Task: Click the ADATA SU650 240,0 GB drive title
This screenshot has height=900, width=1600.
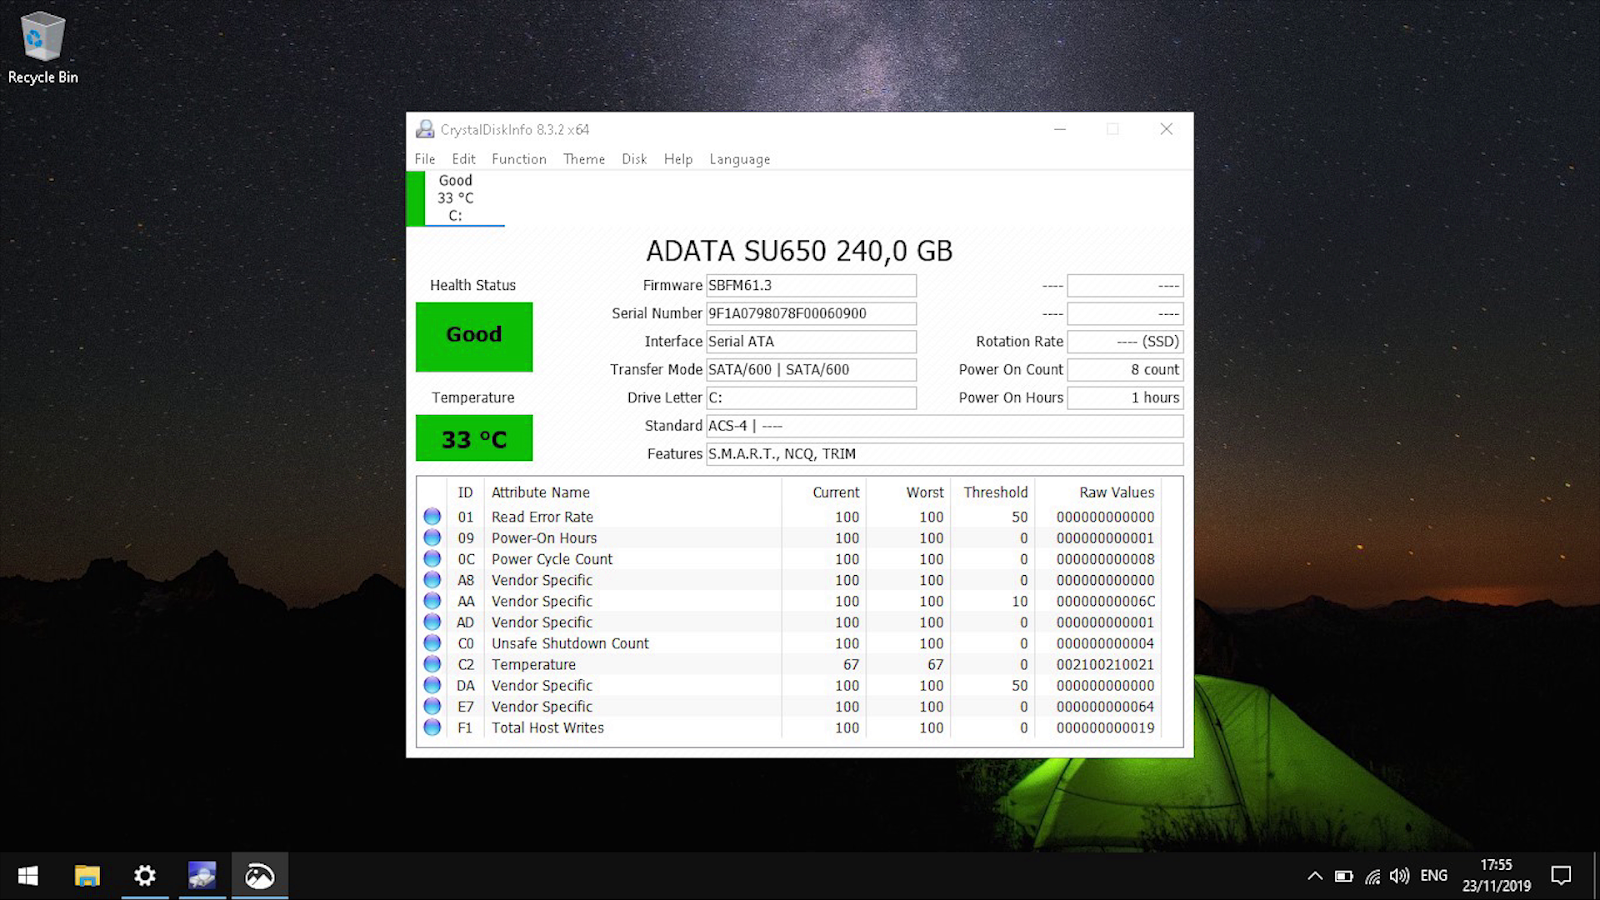Action: 799,250
